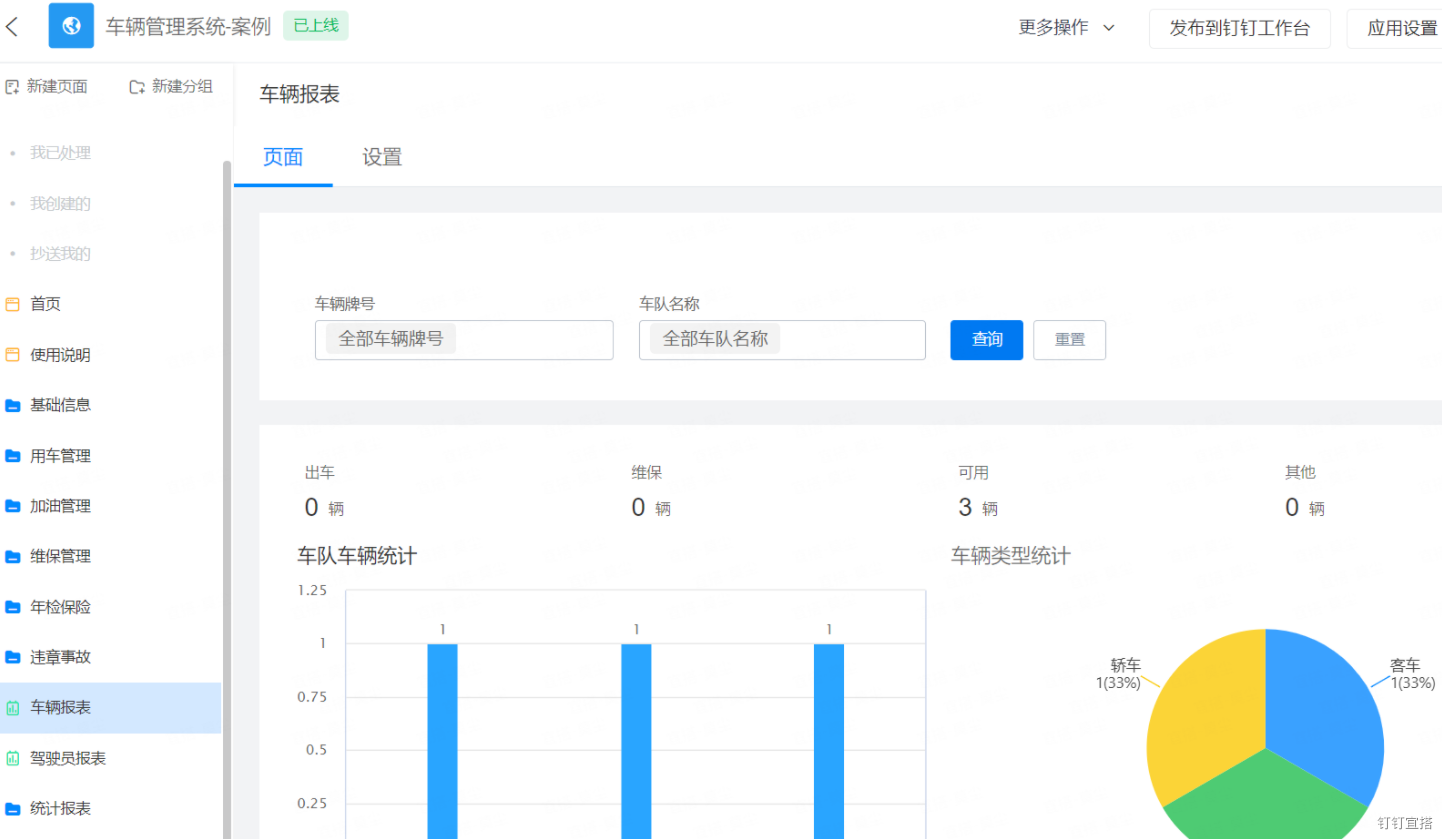
Task: Open 抄送我的 in the sidebar
Action: tap(60, 254)
